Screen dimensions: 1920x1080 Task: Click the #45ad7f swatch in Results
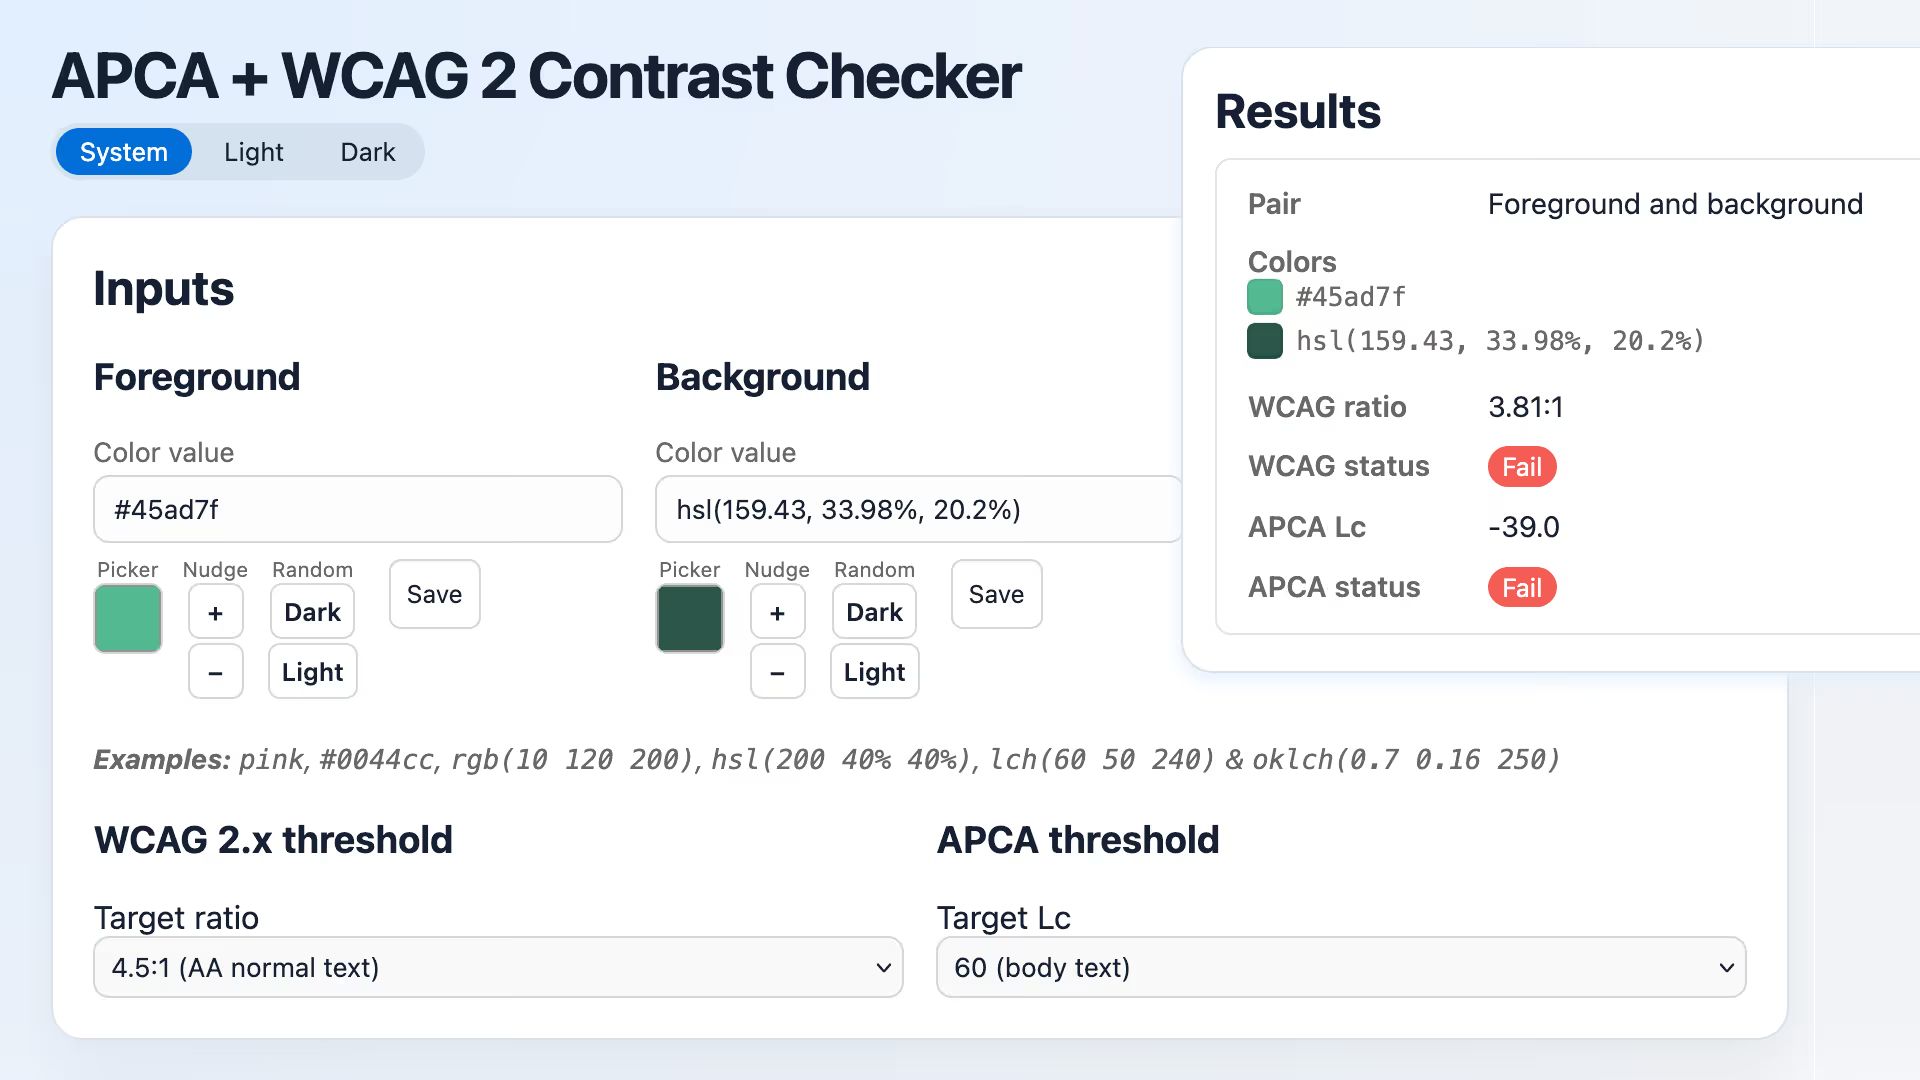1265,296
